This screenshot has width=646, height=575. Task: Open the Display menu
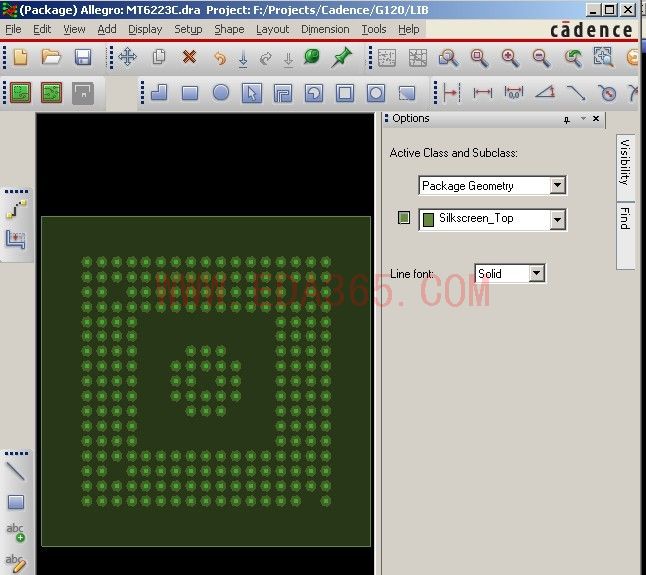click(x=145, y=29)
